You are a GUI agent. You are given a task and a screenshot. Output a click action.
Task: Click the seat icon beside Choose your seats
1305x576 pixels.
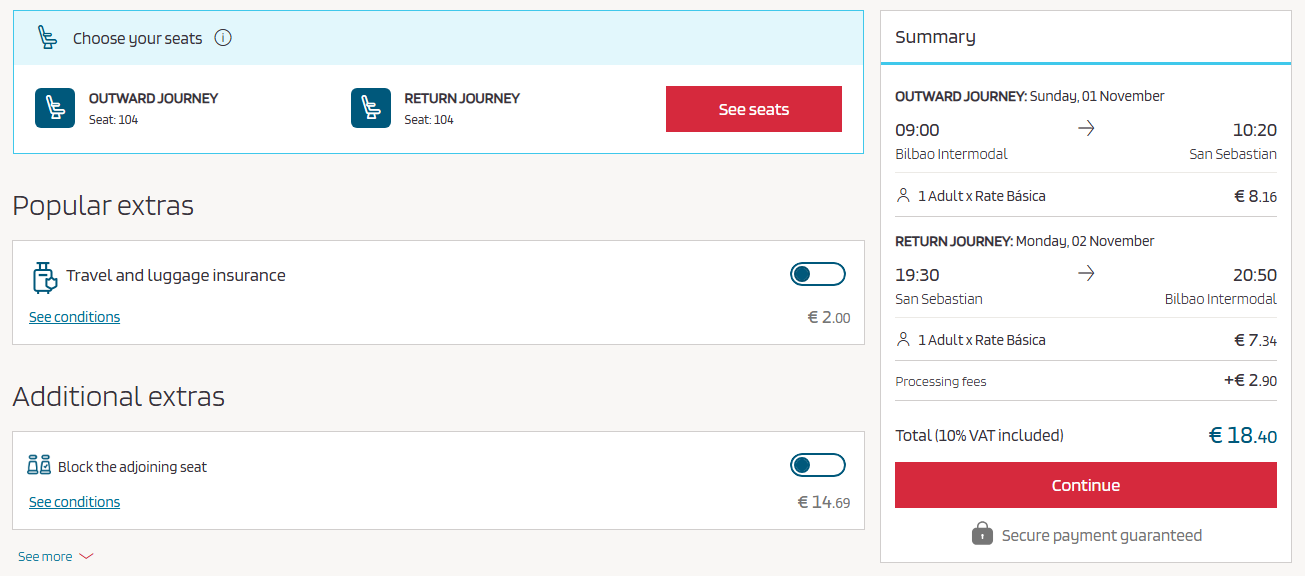pyautogui.click(x=47, y=38)
